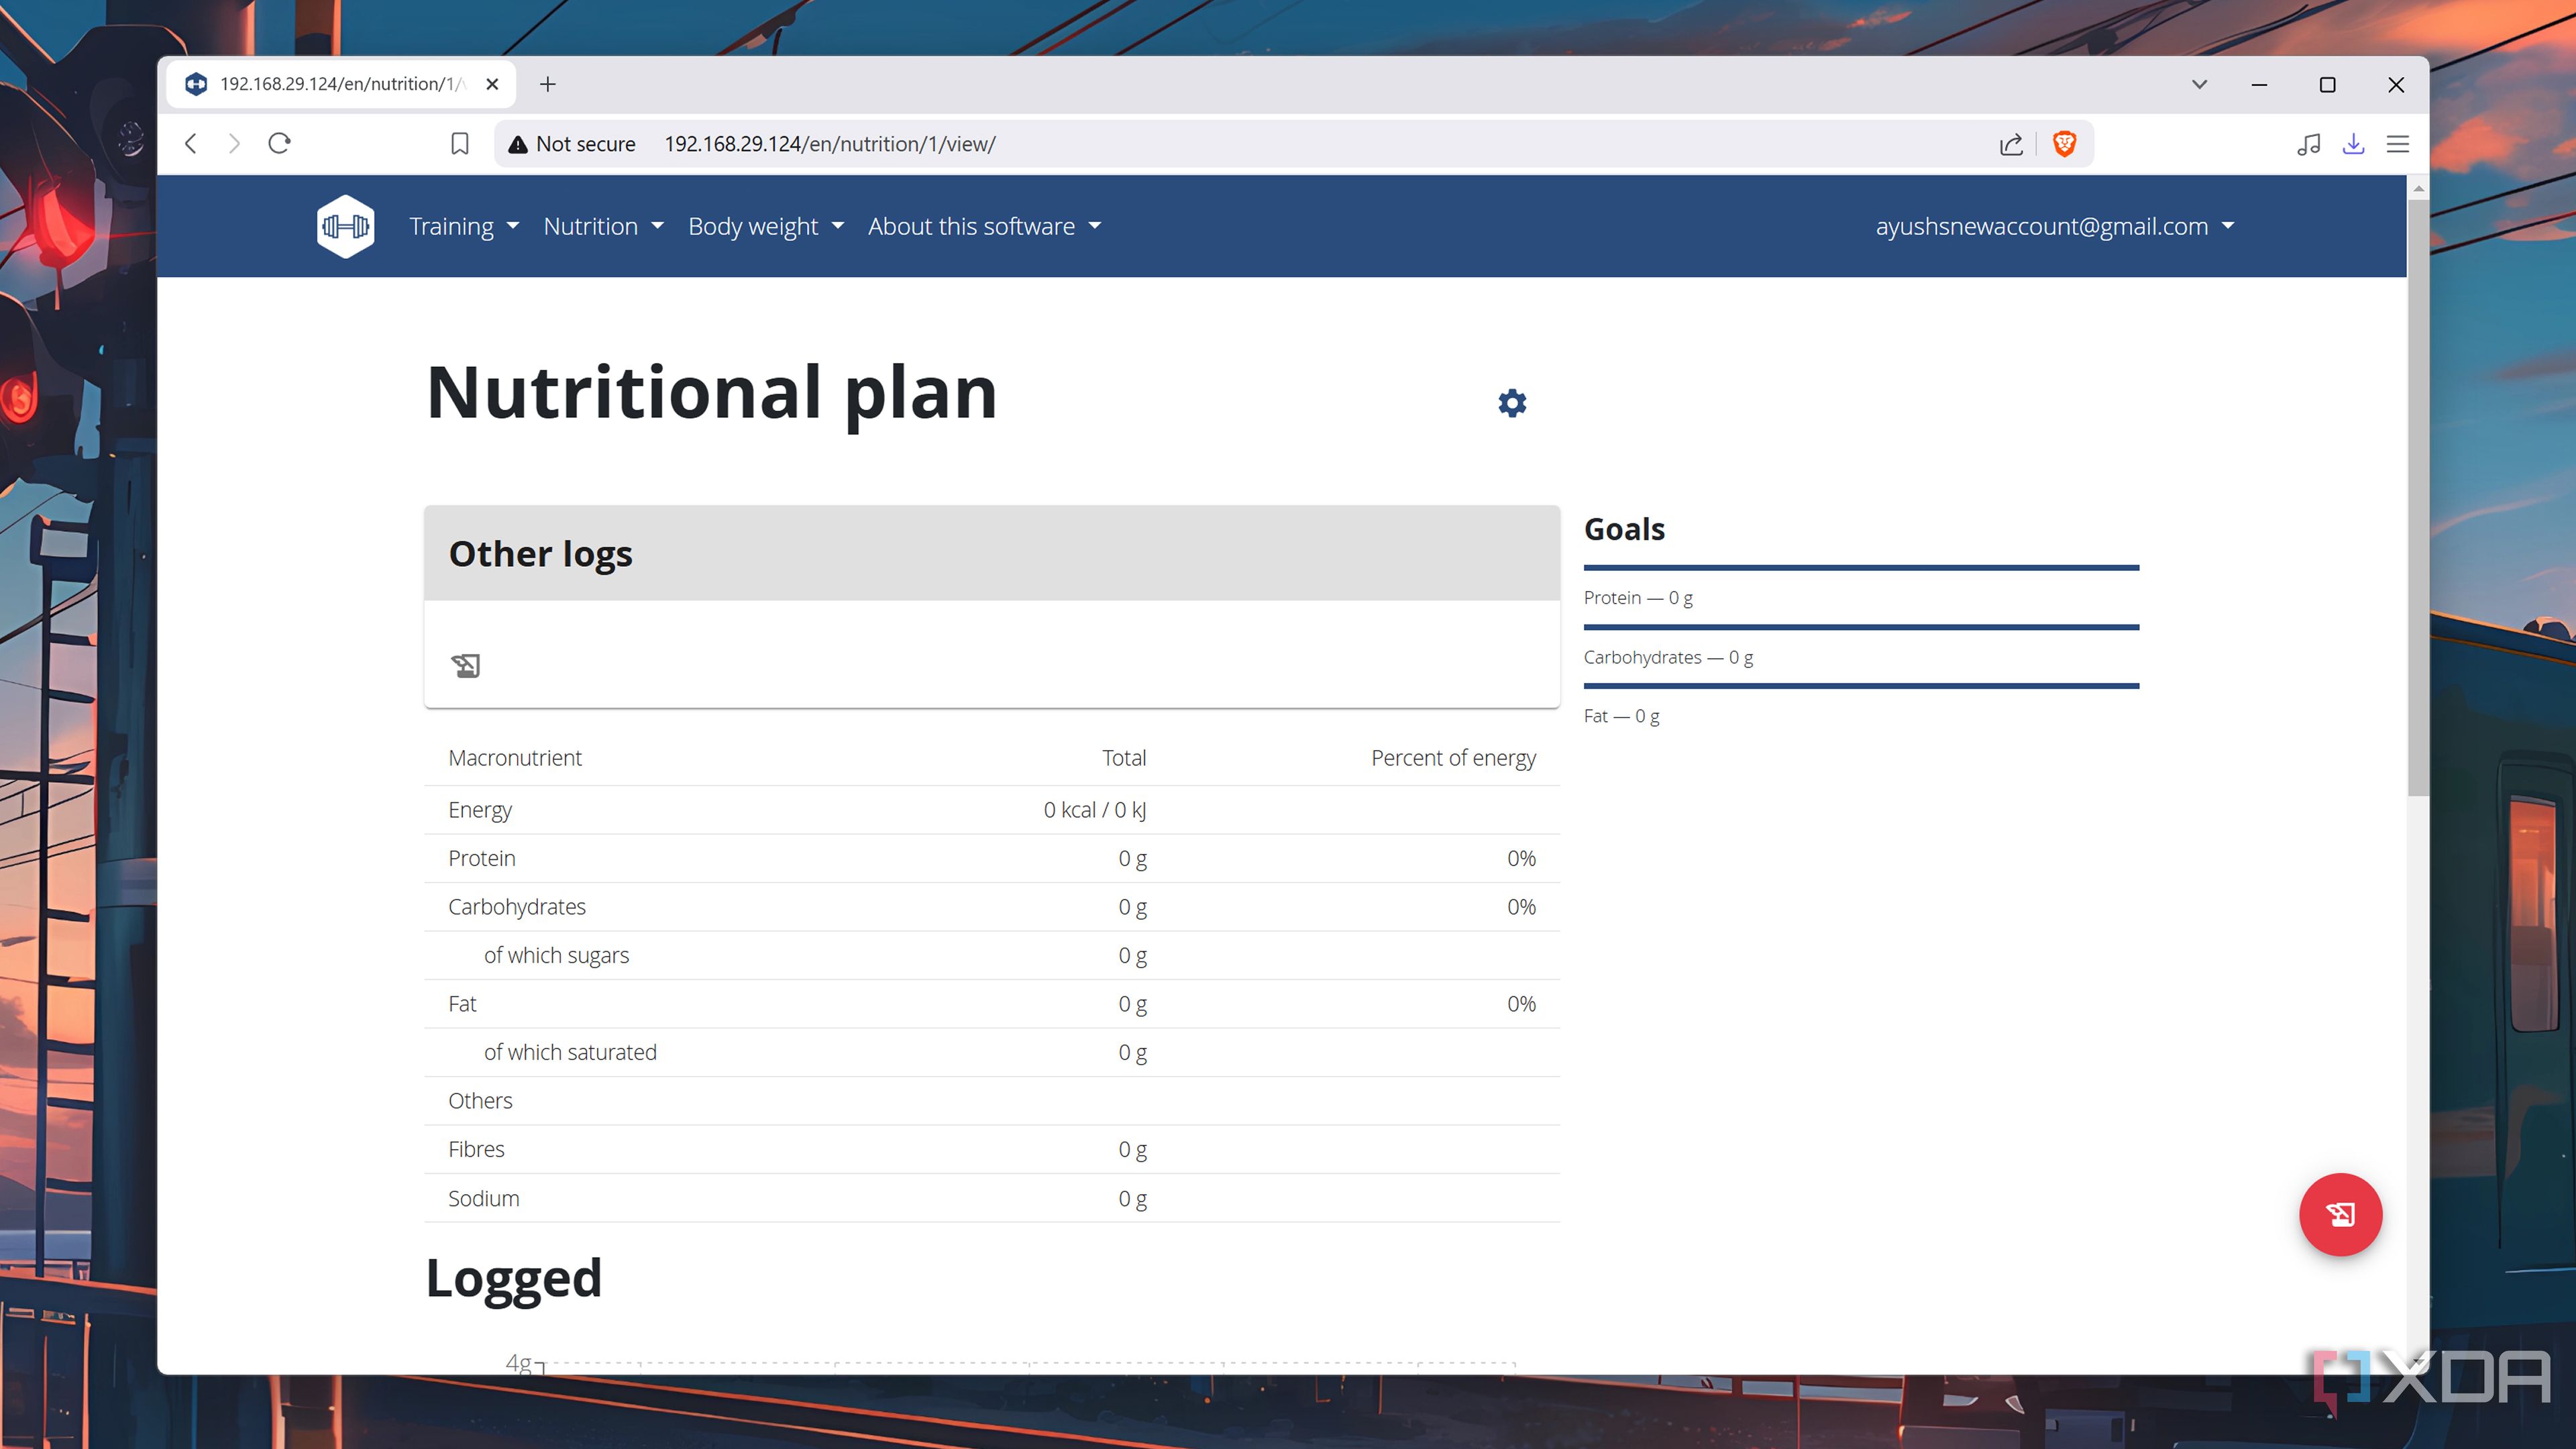
Task: Expand the tab search chevron
Action: pos(2199,84)
